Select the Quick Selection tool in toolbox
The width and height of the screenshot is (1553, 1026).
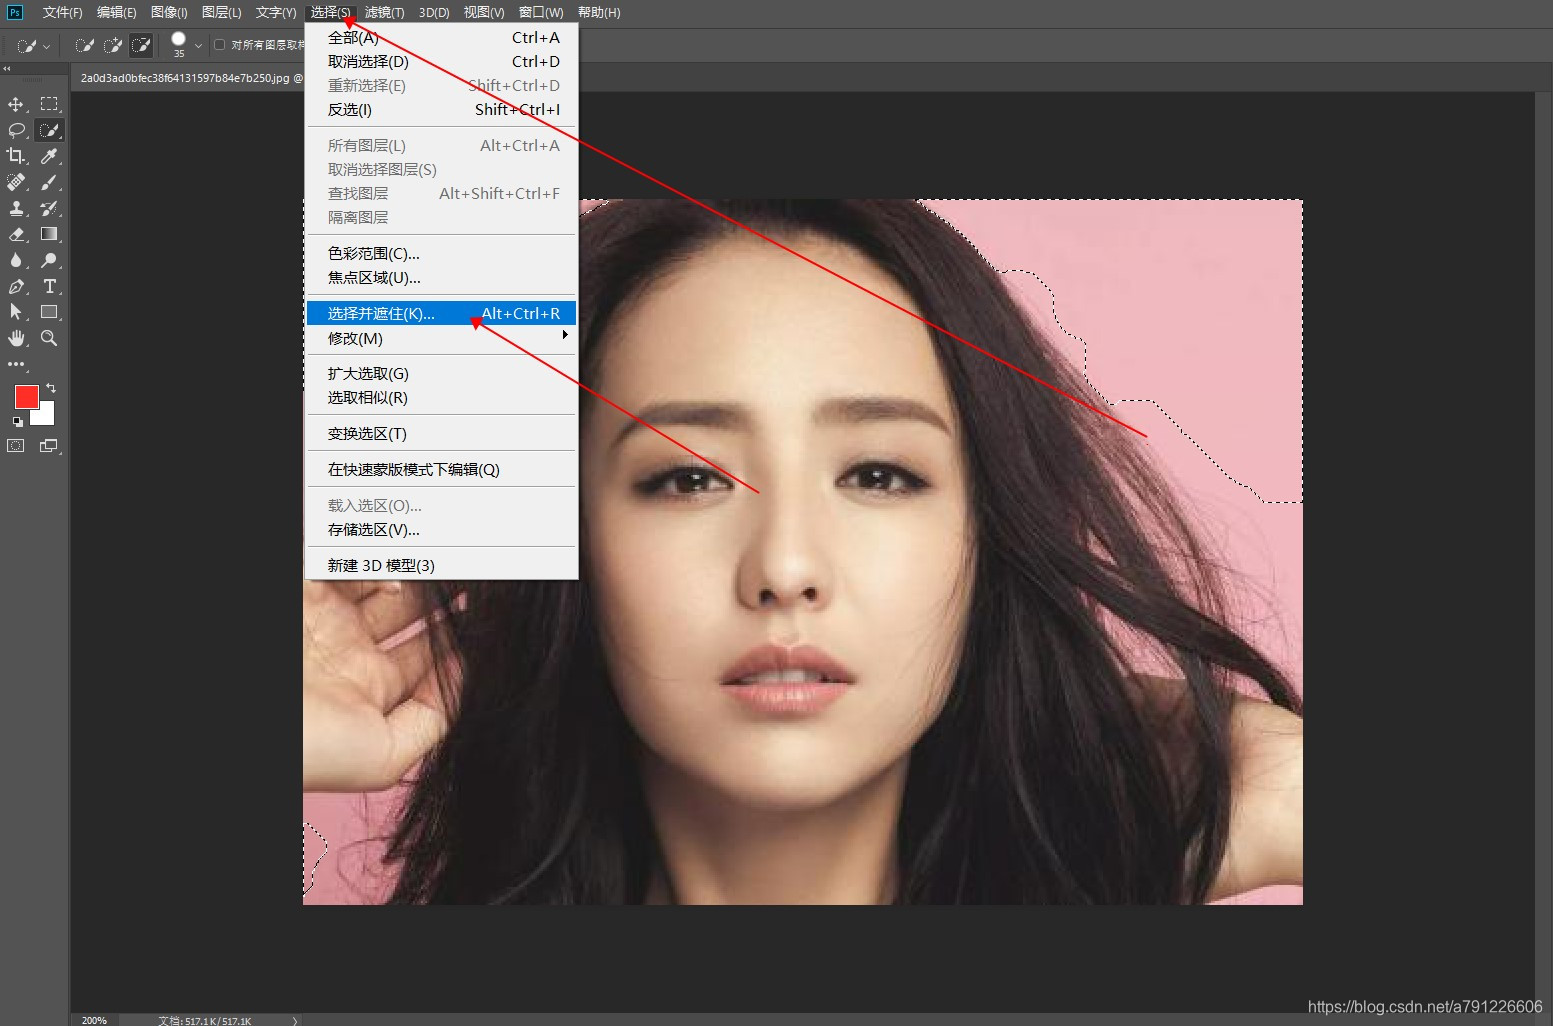coord(49,130)
